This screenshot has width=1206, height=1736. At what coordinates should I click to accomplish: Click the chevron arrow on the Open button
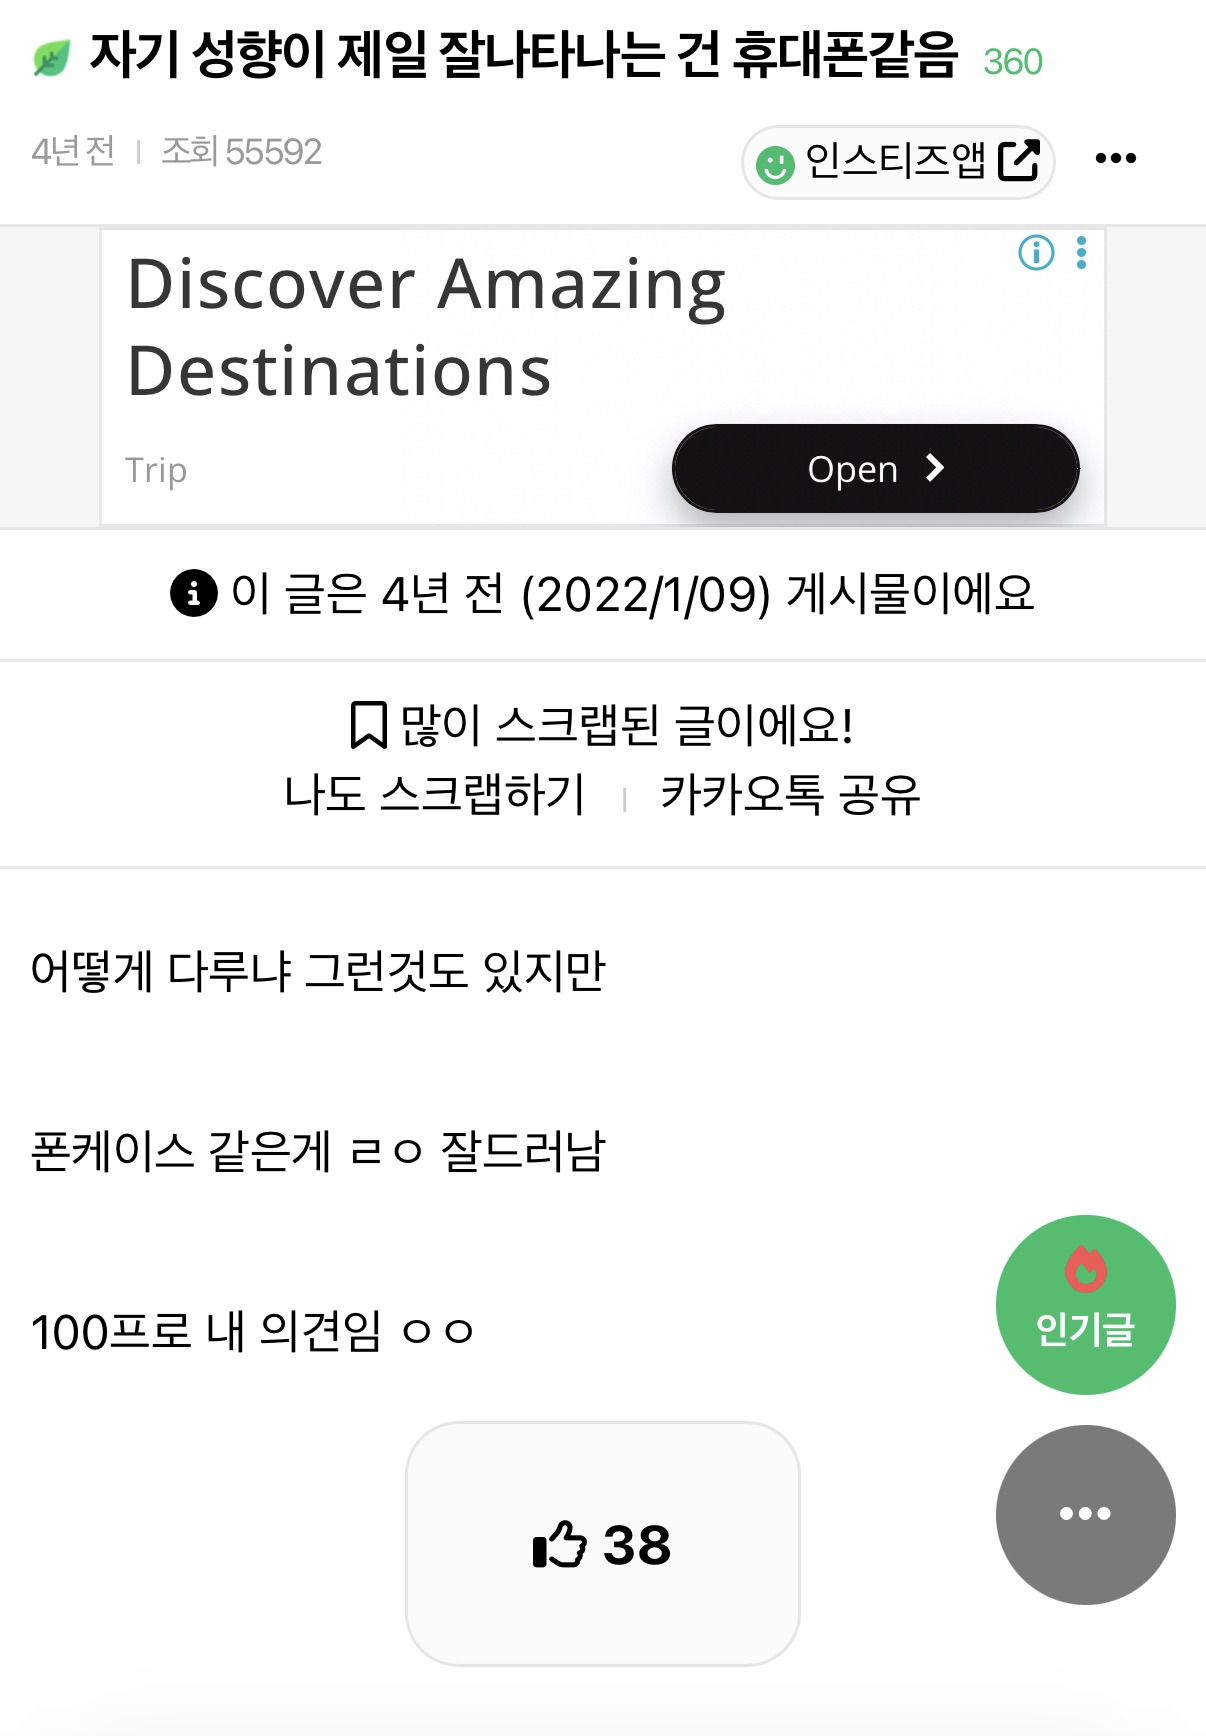[935, 468]
